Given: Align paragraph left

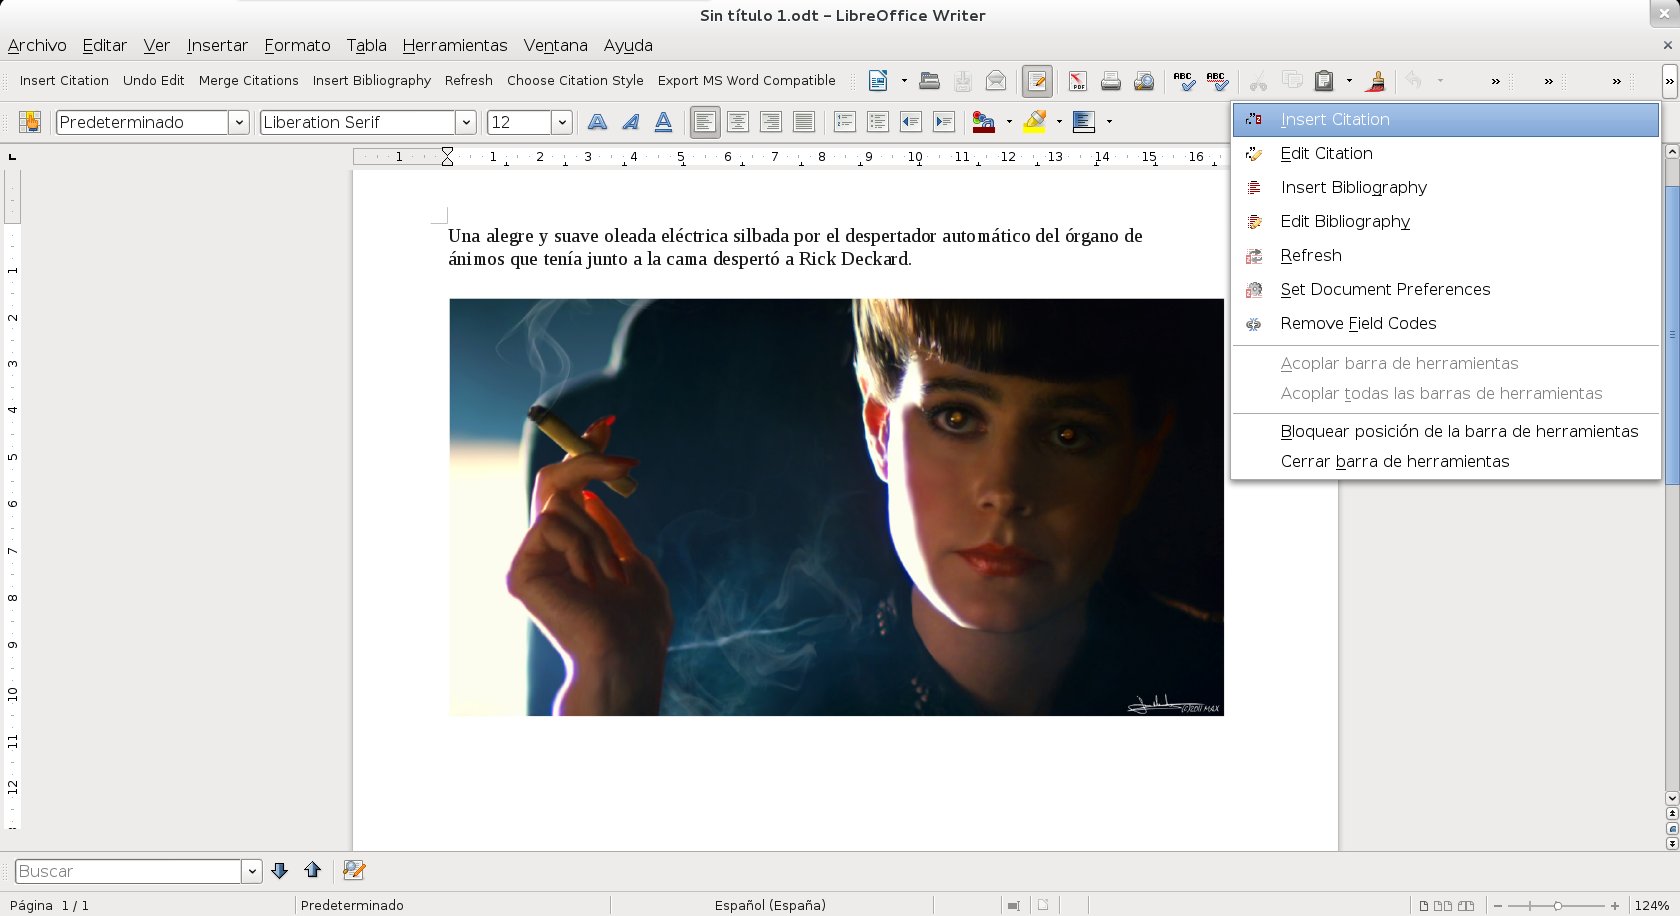Looking at the screenshot, I should click(x=705, y=122).
